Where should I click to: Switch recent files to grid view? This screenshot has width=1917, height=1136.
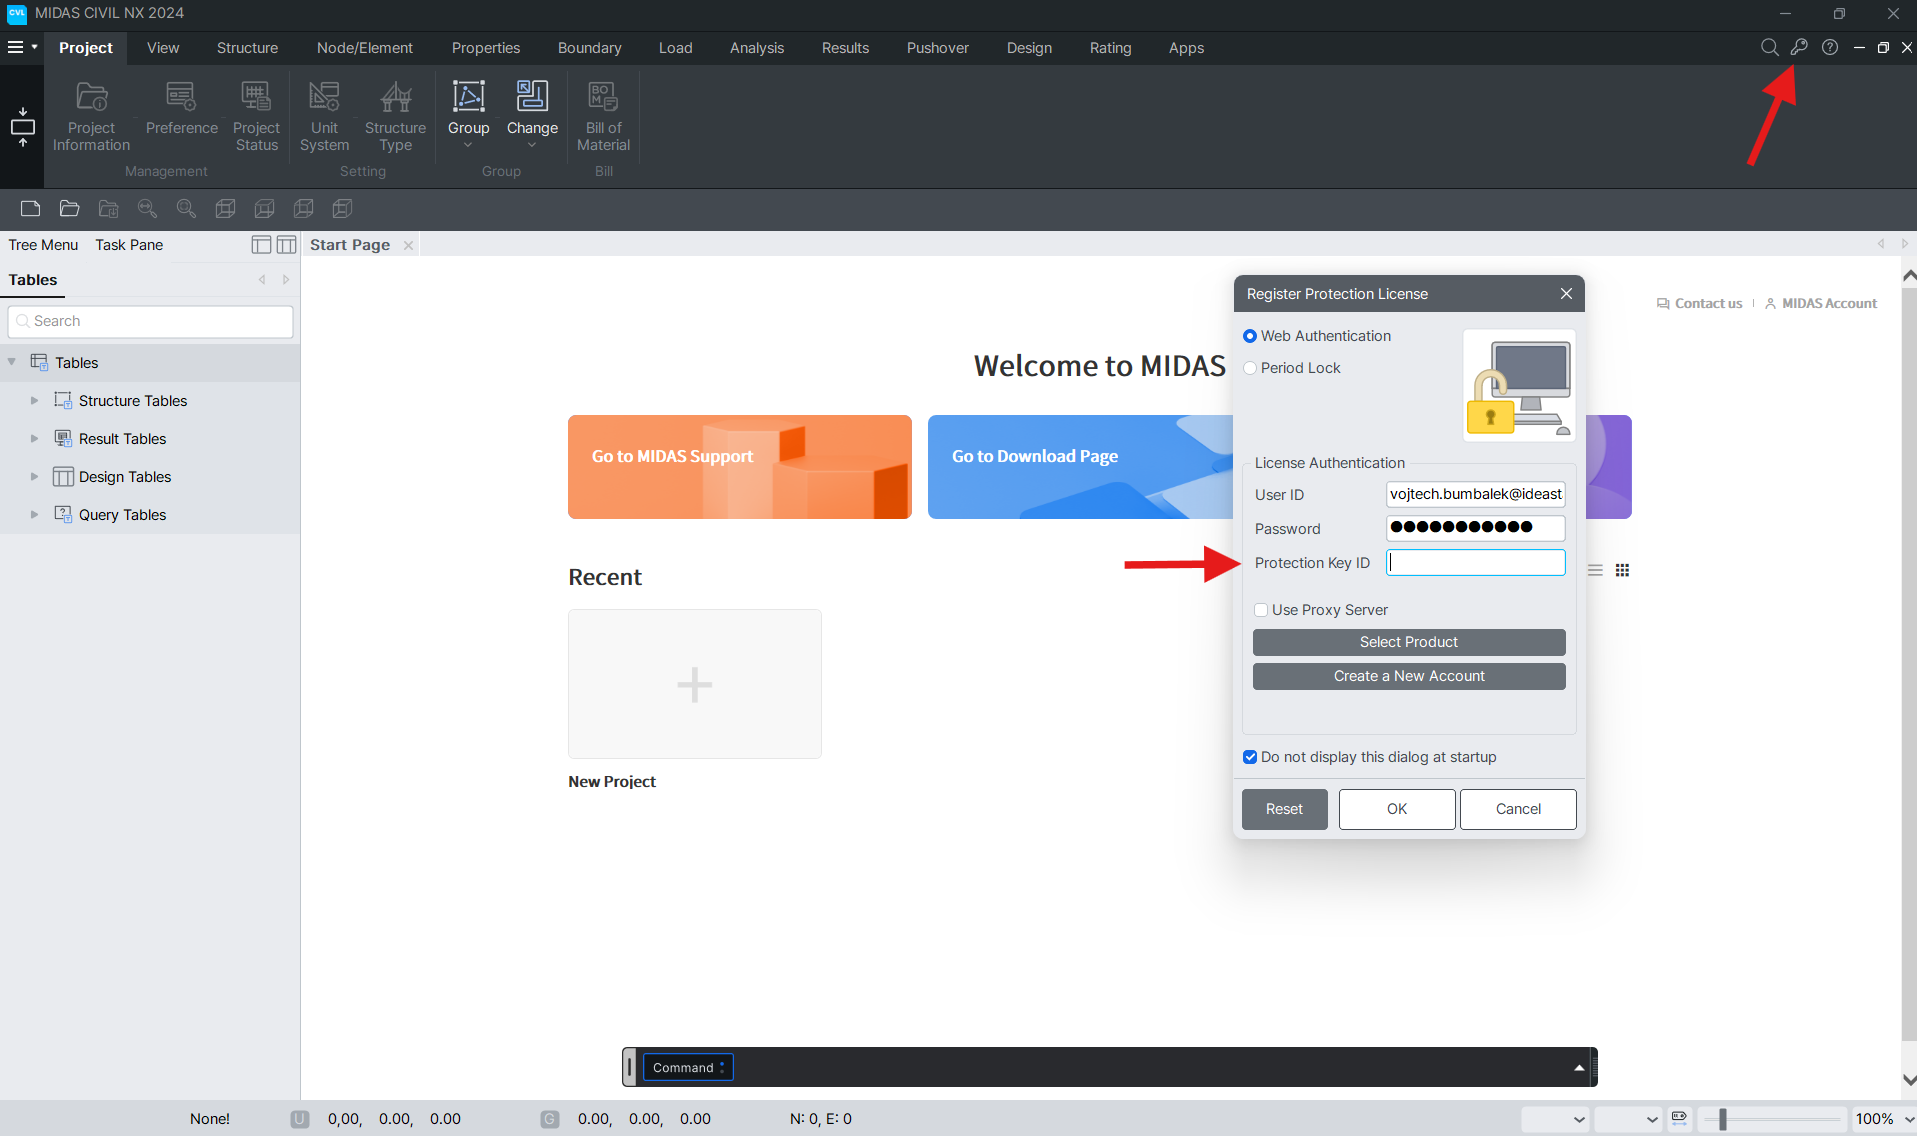(1622, 570)
